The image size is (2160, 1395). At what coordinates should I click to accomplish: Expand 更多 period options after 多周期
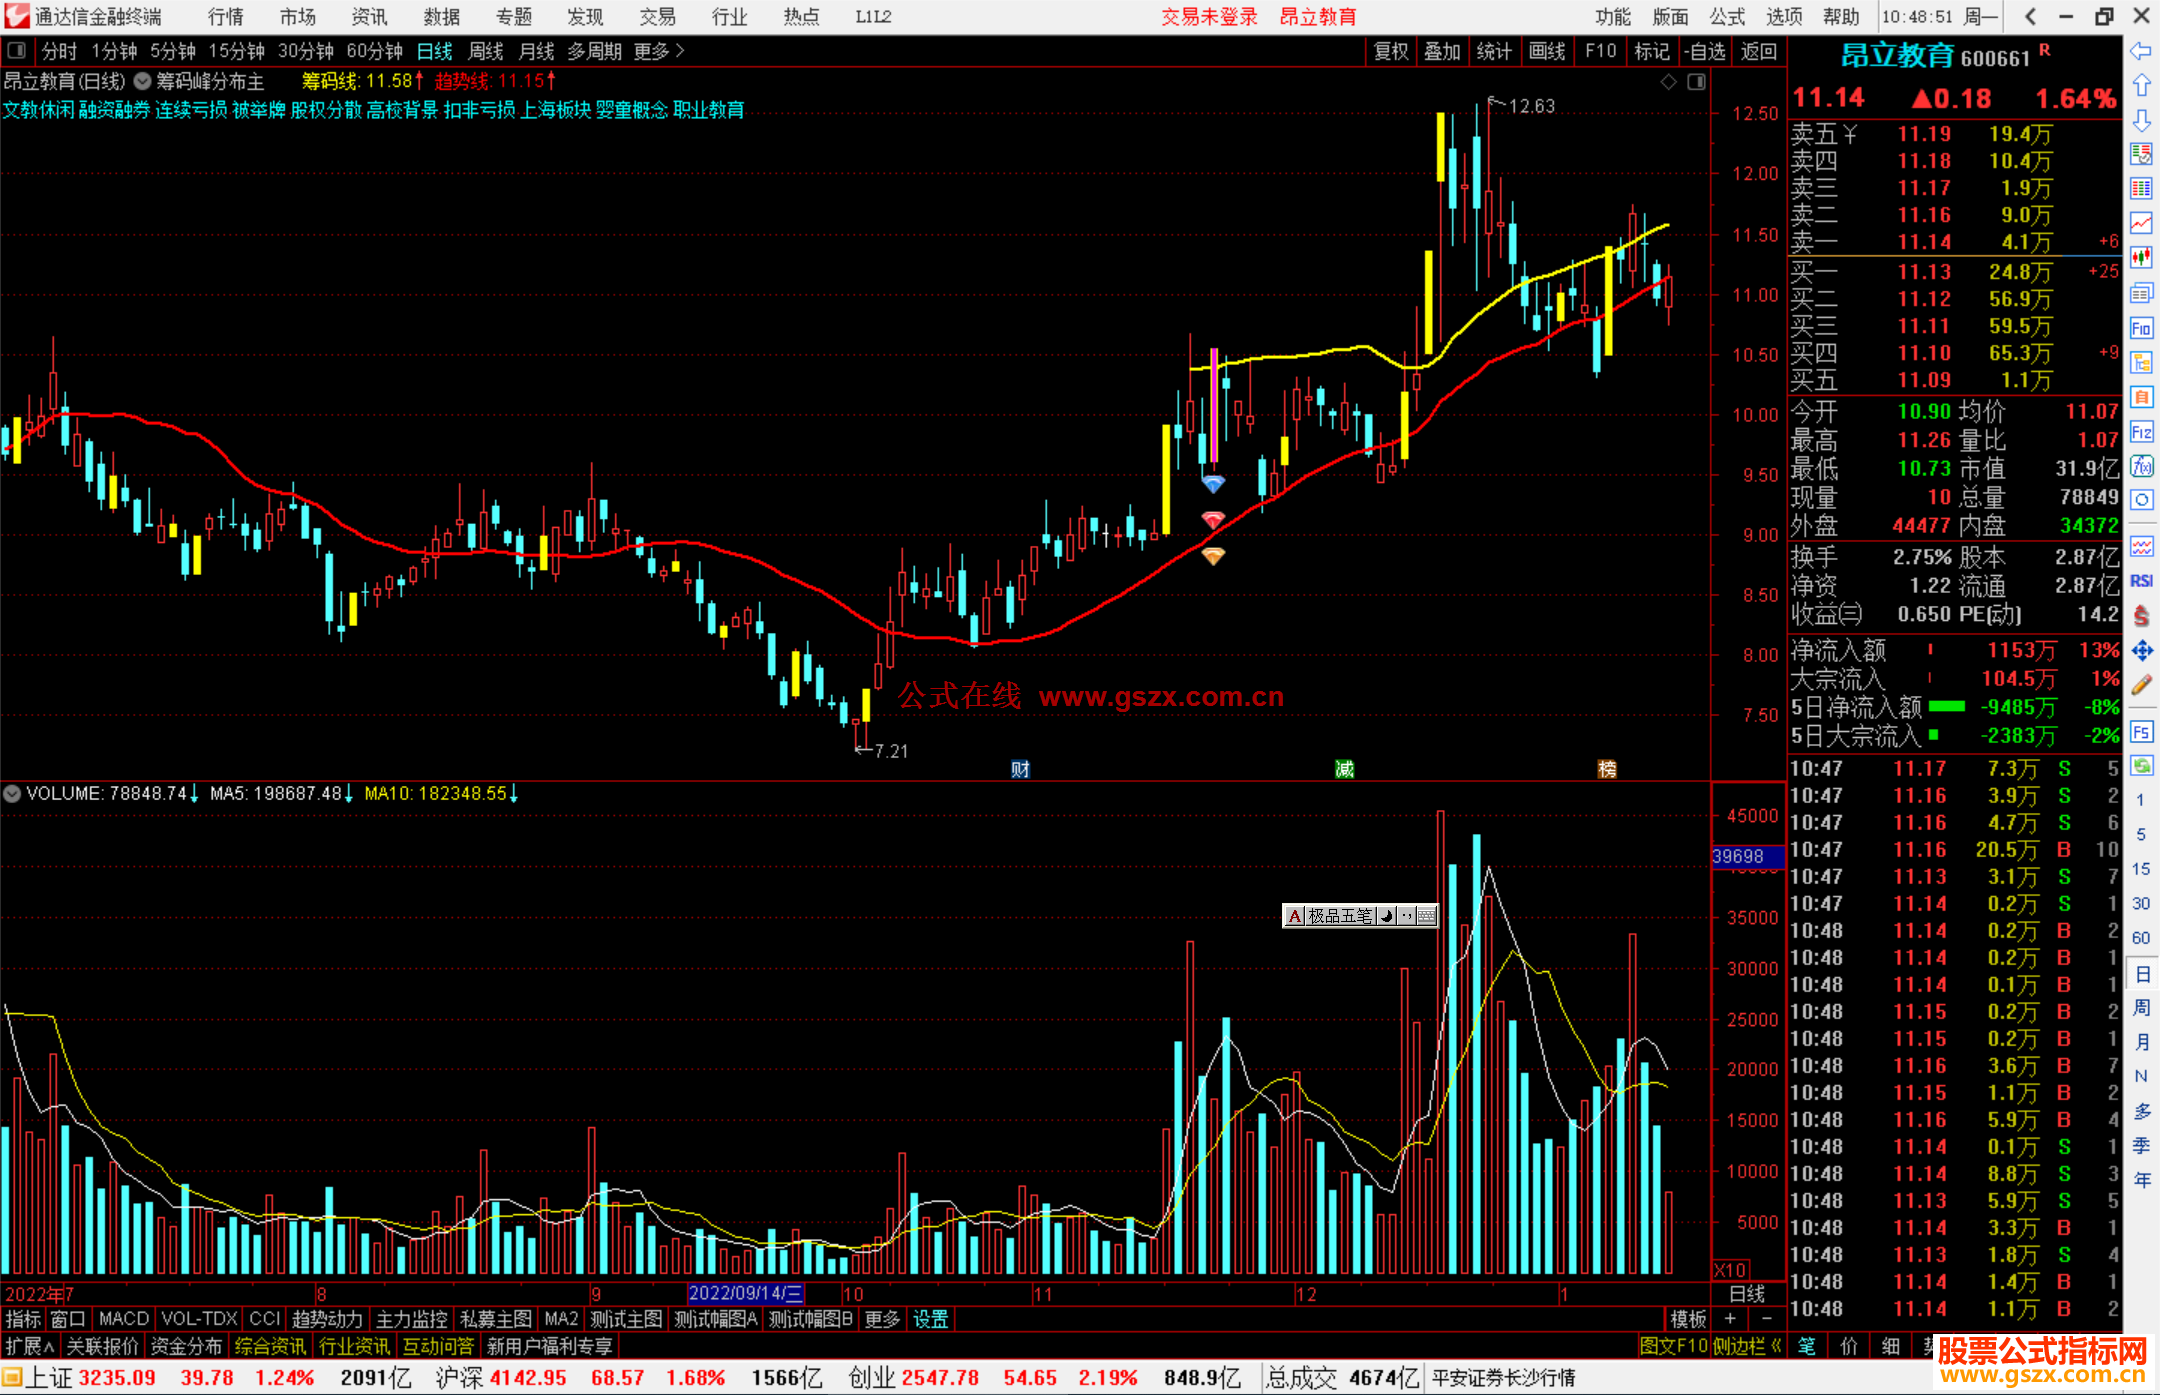point(659,51)
